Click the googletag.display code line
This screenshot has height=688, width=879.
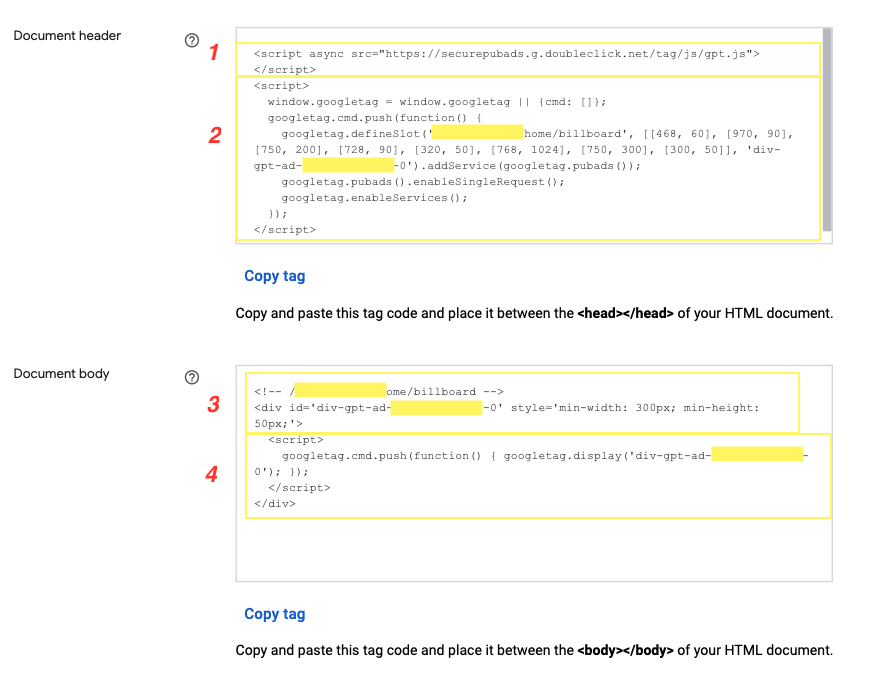545,456
